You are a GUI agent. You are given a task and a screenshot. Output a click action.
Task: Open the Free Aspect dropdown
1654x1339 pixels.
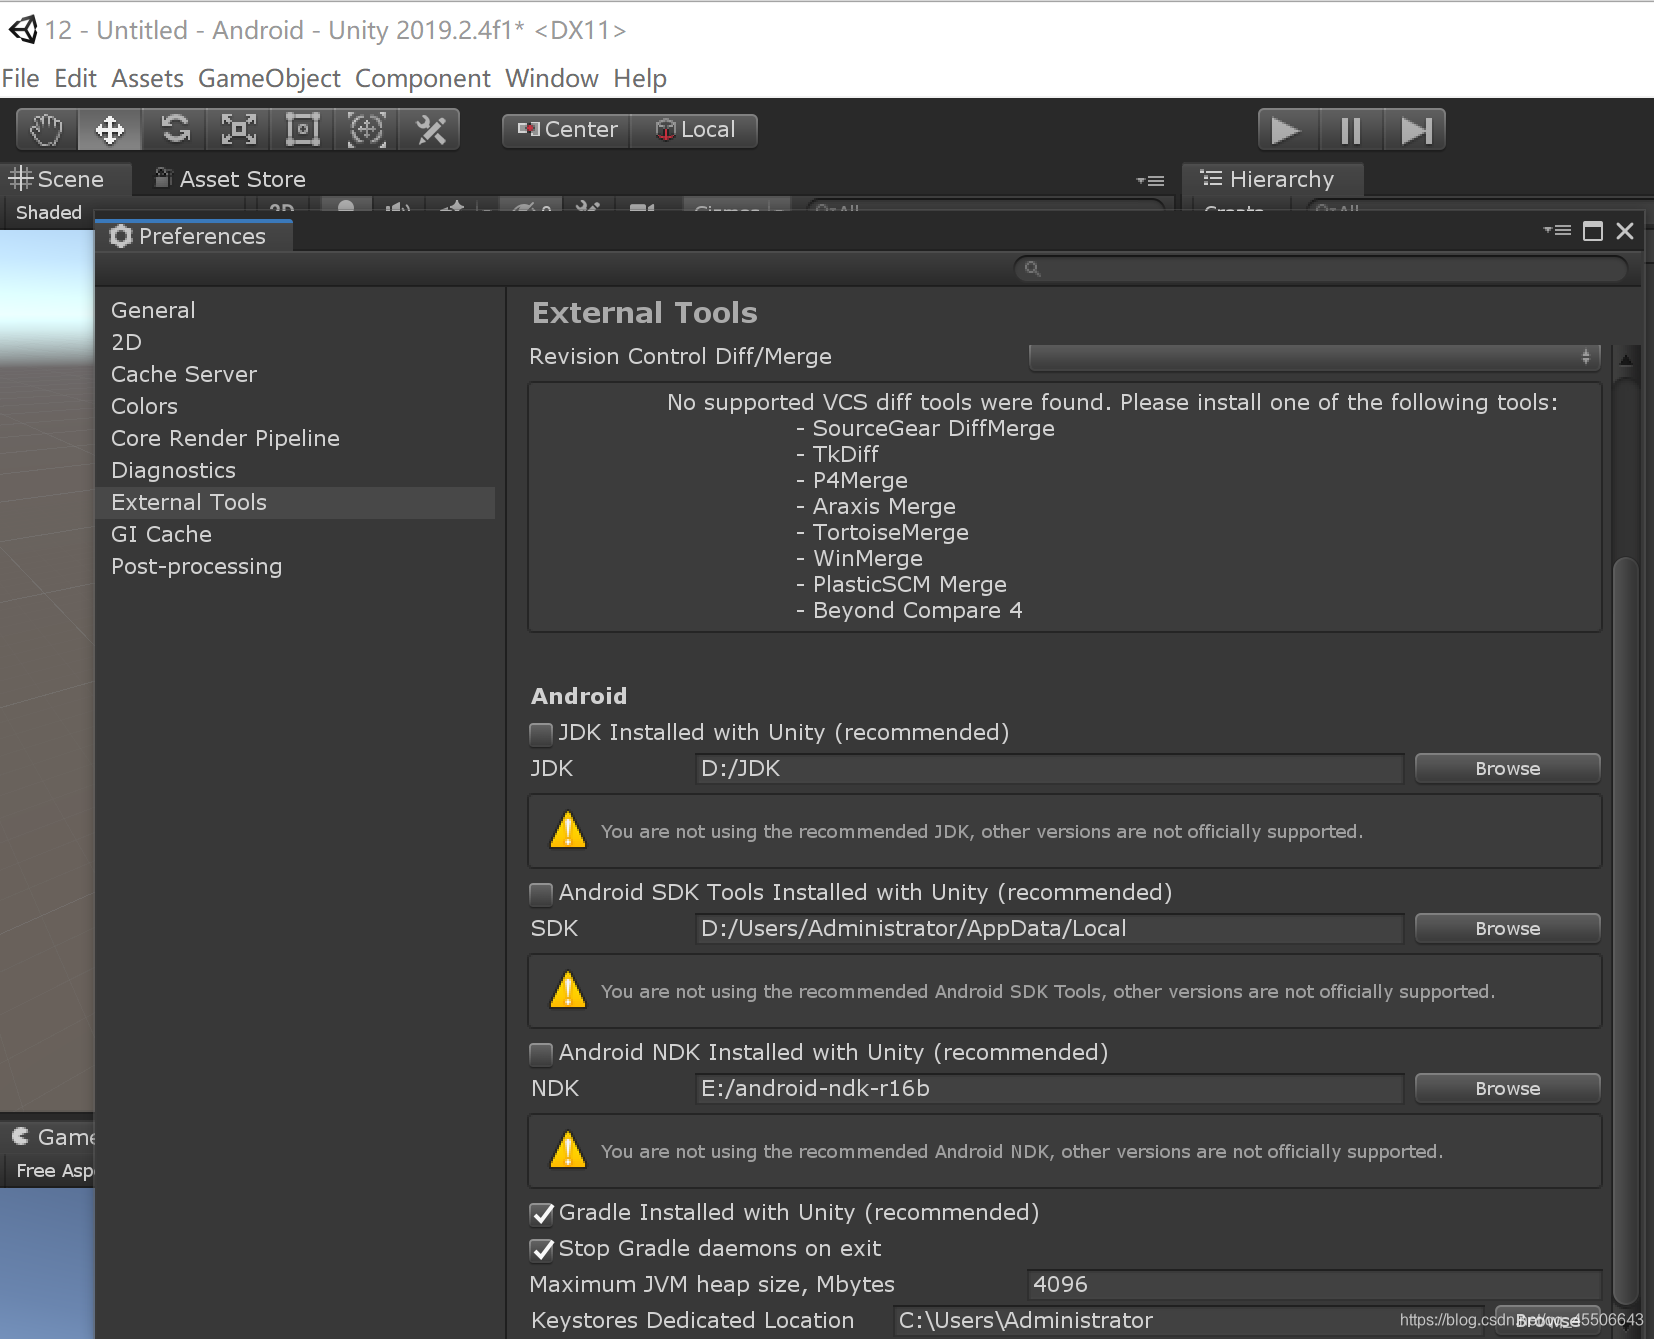click(52, 1170)
